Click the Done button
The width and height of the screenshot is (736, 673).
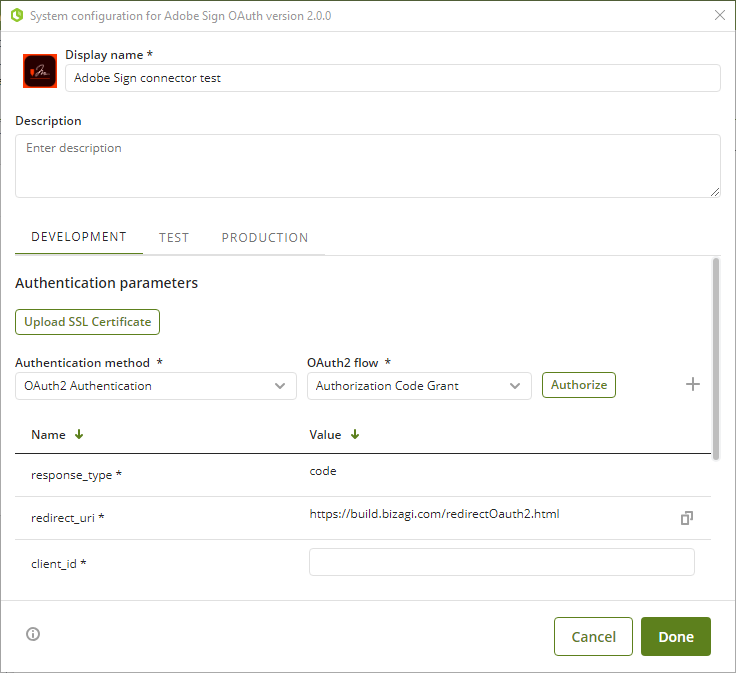[x=676, y=636]
